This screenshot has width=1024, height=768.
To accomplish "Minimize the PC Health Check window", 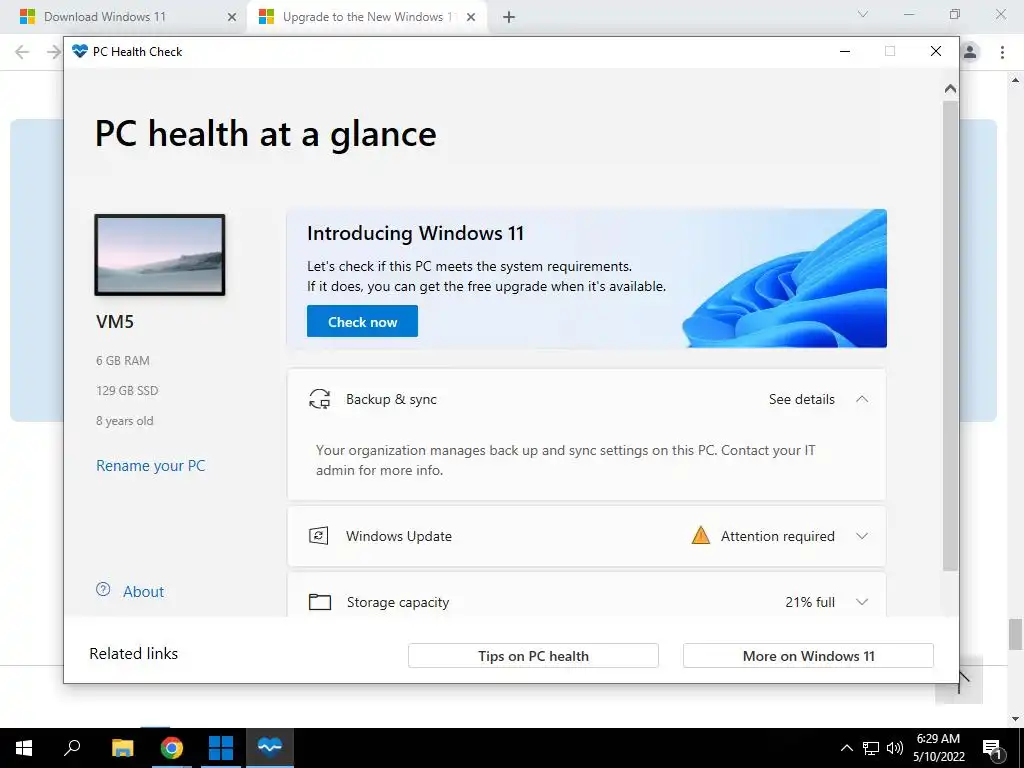I will (844, 52).
